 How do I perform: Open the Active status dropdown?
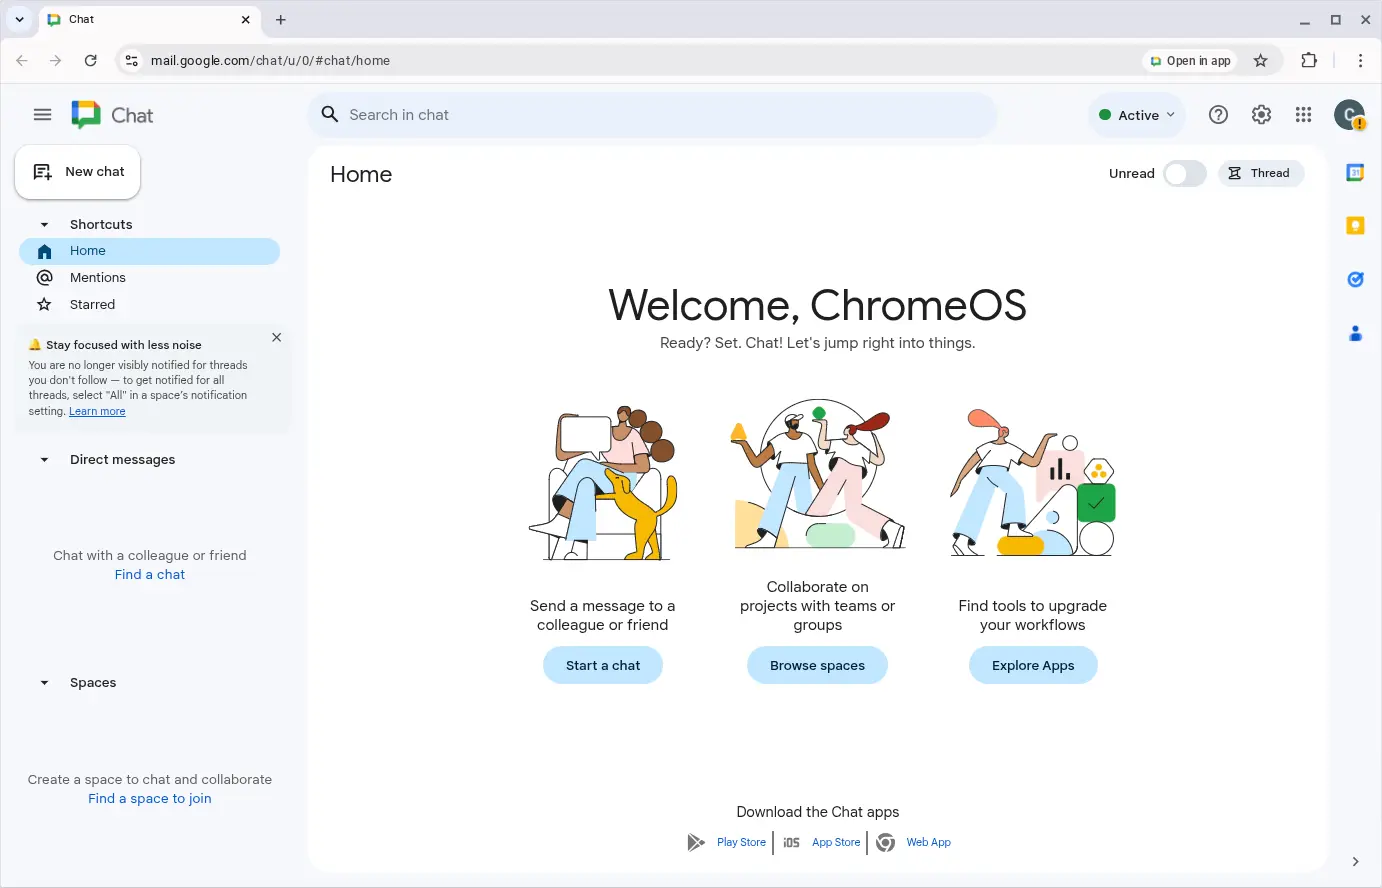click(x=1137, y=115)
